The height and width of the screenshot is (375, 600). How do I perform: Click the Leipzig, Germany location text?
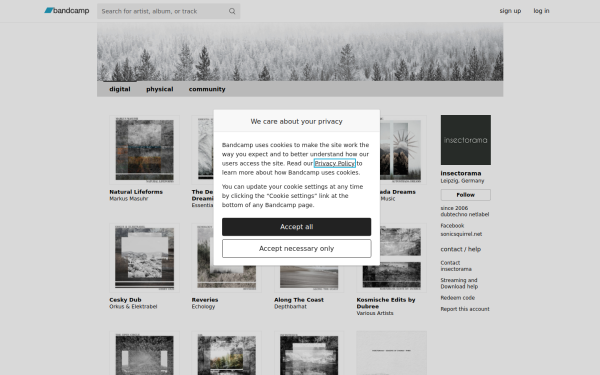[x=462, y=181]
